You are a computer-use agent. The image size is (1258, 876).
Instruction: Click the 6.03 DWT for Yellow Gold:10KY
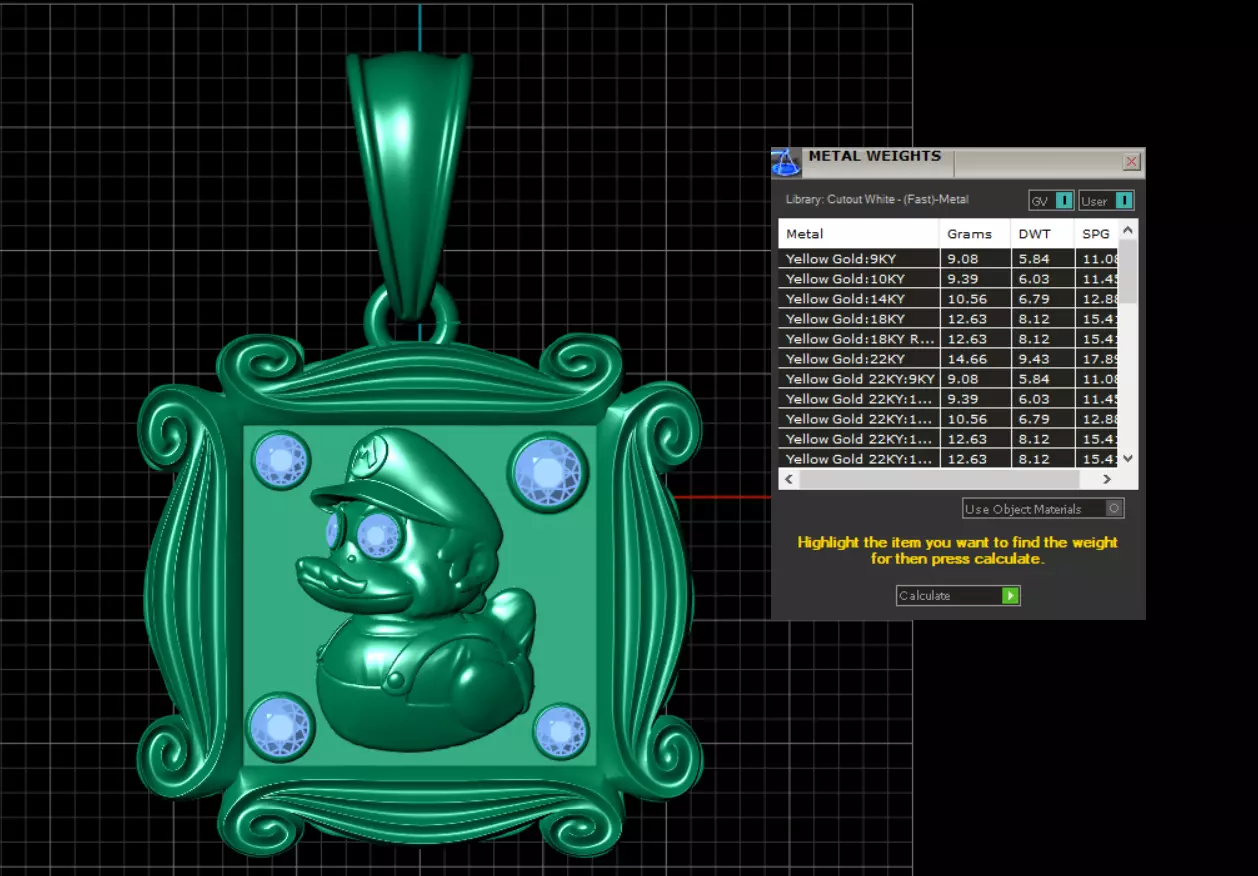[1034, 279]
